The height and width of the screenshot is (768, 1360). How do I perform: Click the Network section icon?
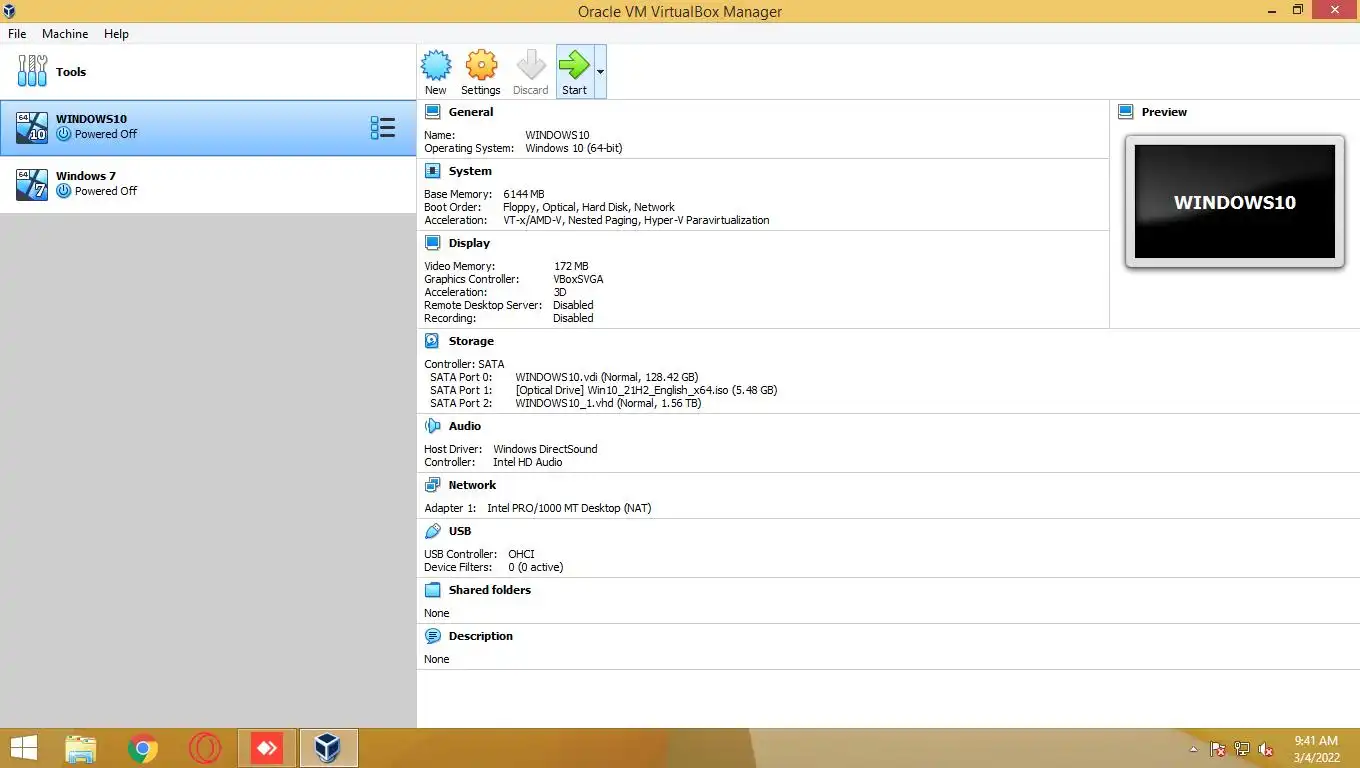coord(432,485)
